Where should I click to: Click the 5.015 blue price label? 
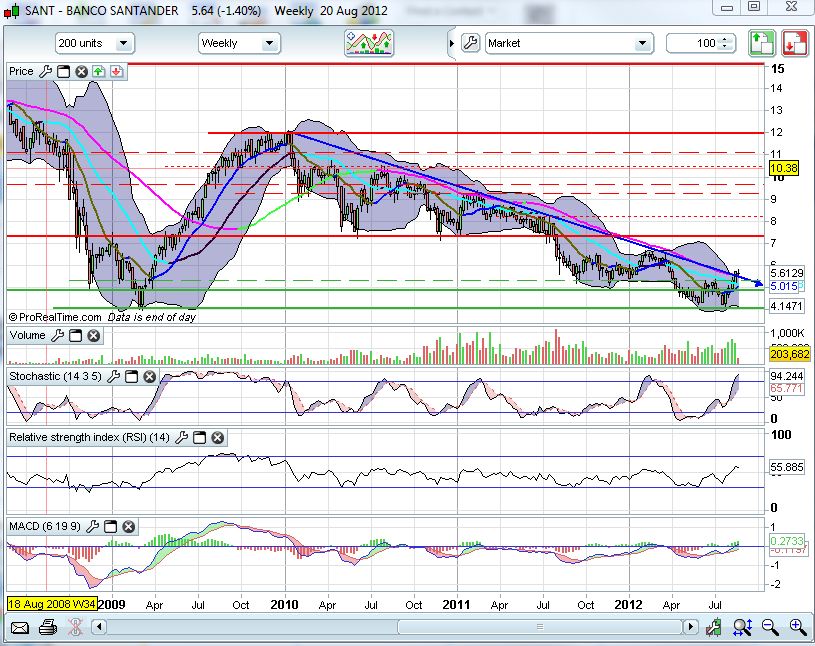pos(784,286)
